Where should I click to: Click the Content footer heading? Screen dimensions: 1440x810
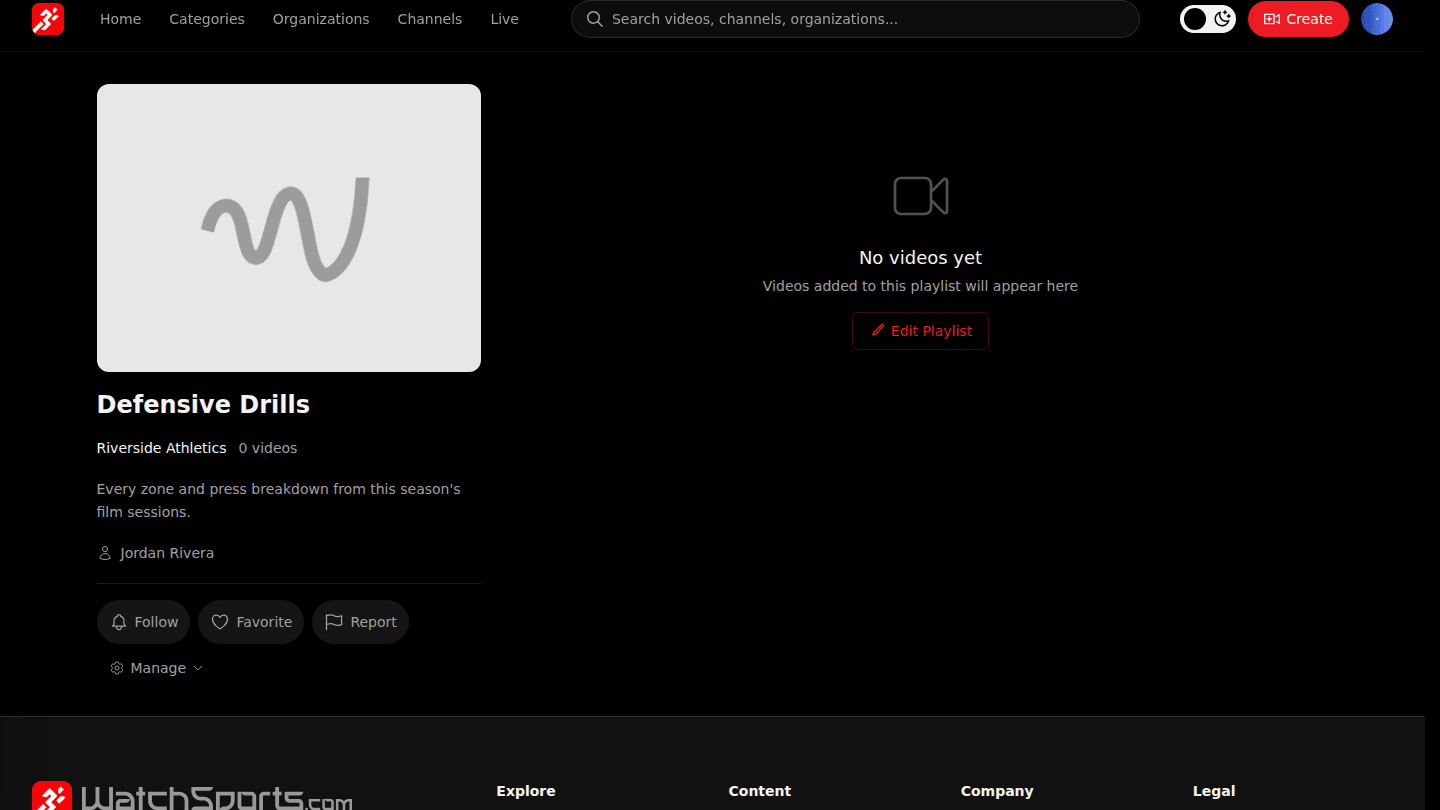[760, 791]
